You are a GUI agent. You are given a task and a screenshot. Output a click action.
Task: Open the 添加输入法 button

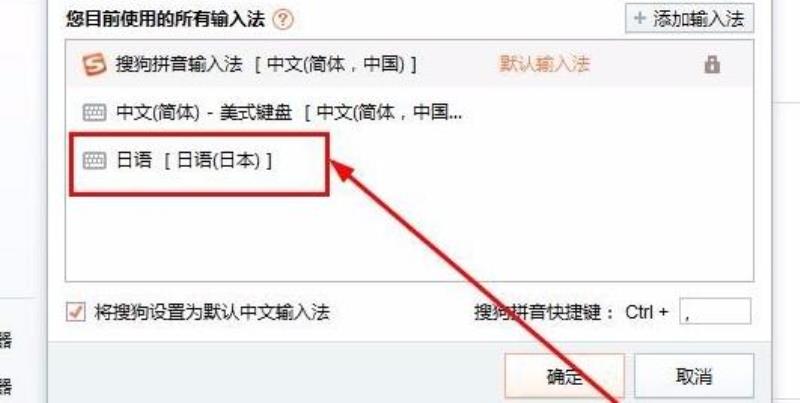pyautogui.click(x=689, y=19)
